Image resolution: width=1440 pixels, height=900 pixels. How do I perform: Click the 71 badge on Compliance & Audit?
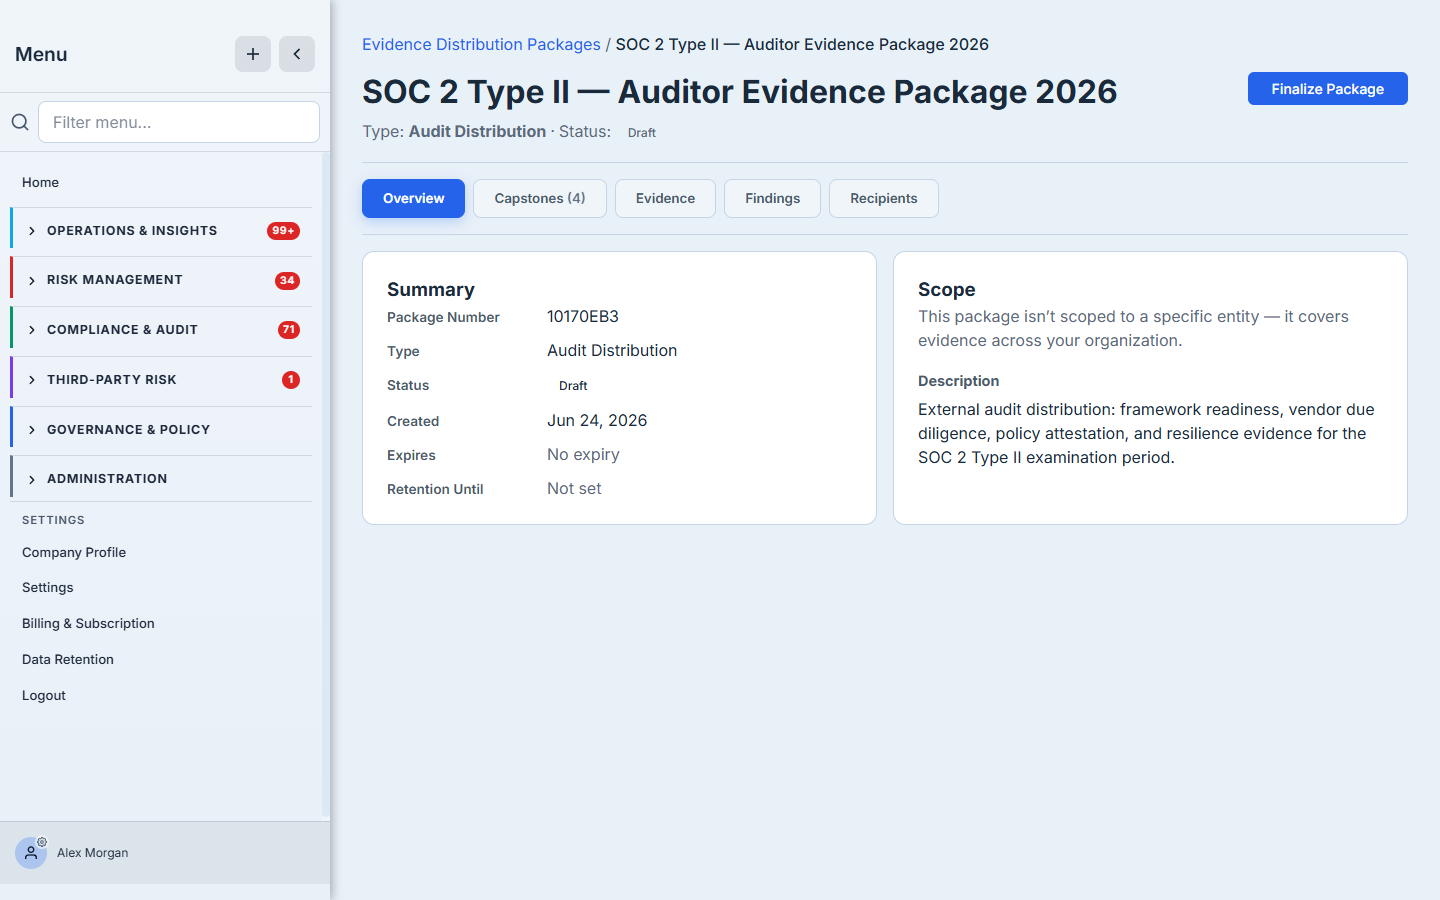coord(289,330)
